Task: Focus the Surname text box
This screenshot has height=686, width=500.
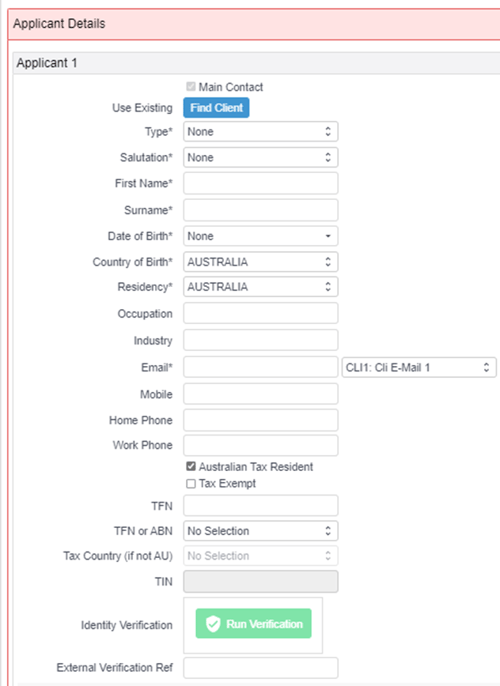Action: pyautogui.click(x=260, y=210)
